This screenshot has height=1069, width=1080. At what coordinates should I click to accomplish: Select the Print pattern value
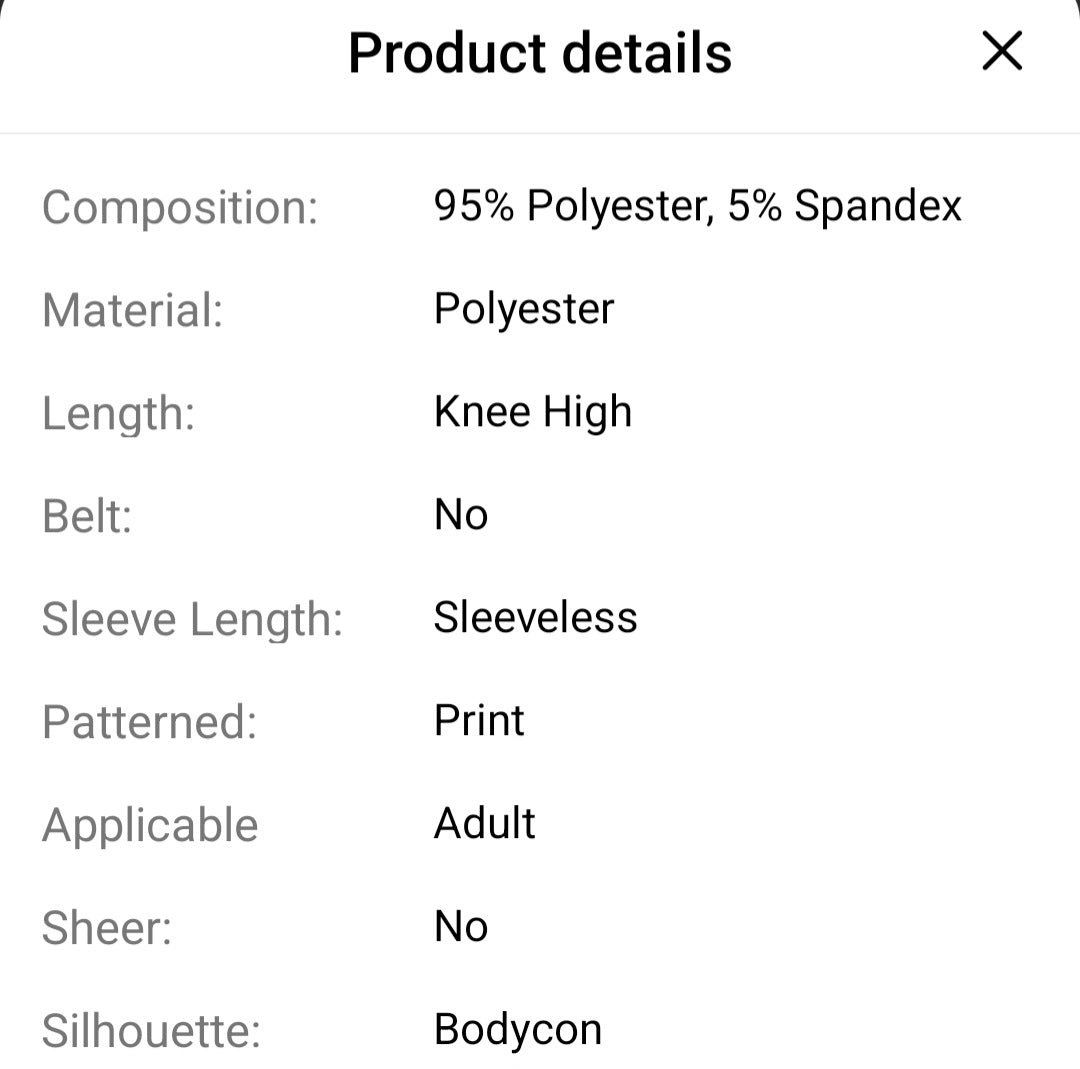(479, 721)
